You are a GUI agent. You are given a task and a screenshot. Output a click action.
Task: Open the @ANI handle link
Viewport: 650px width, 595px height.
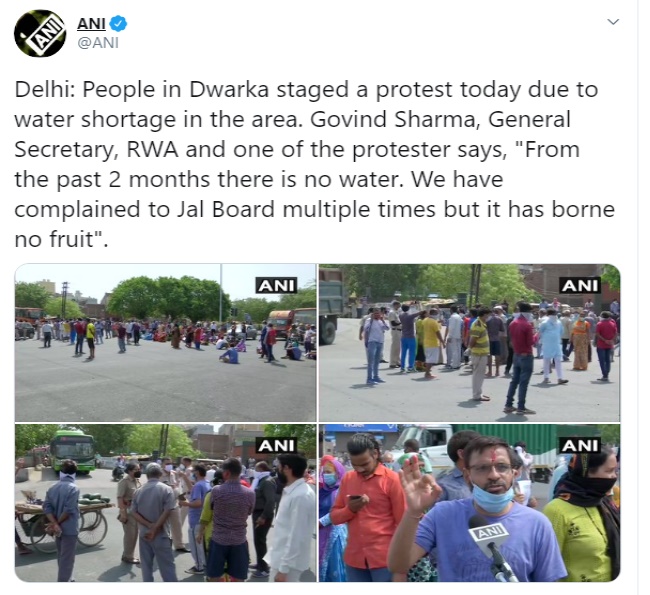click(98, 42)
